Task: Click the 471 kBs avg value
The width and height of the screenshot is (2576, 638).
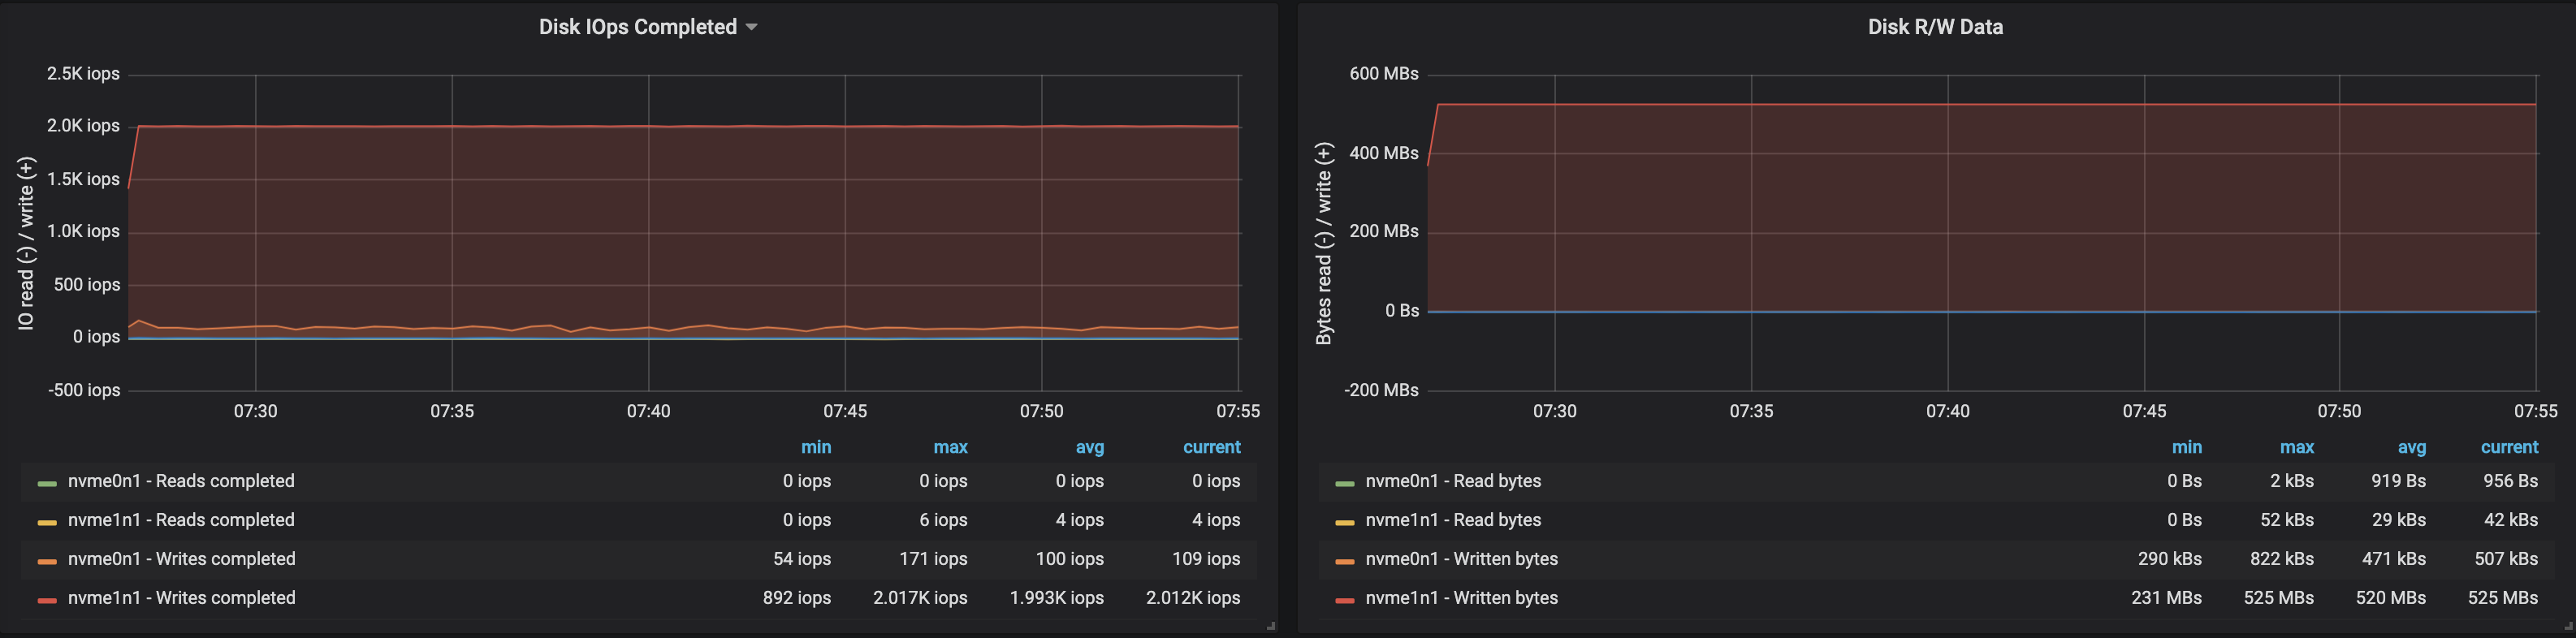Action: [x=2394, y=559]
